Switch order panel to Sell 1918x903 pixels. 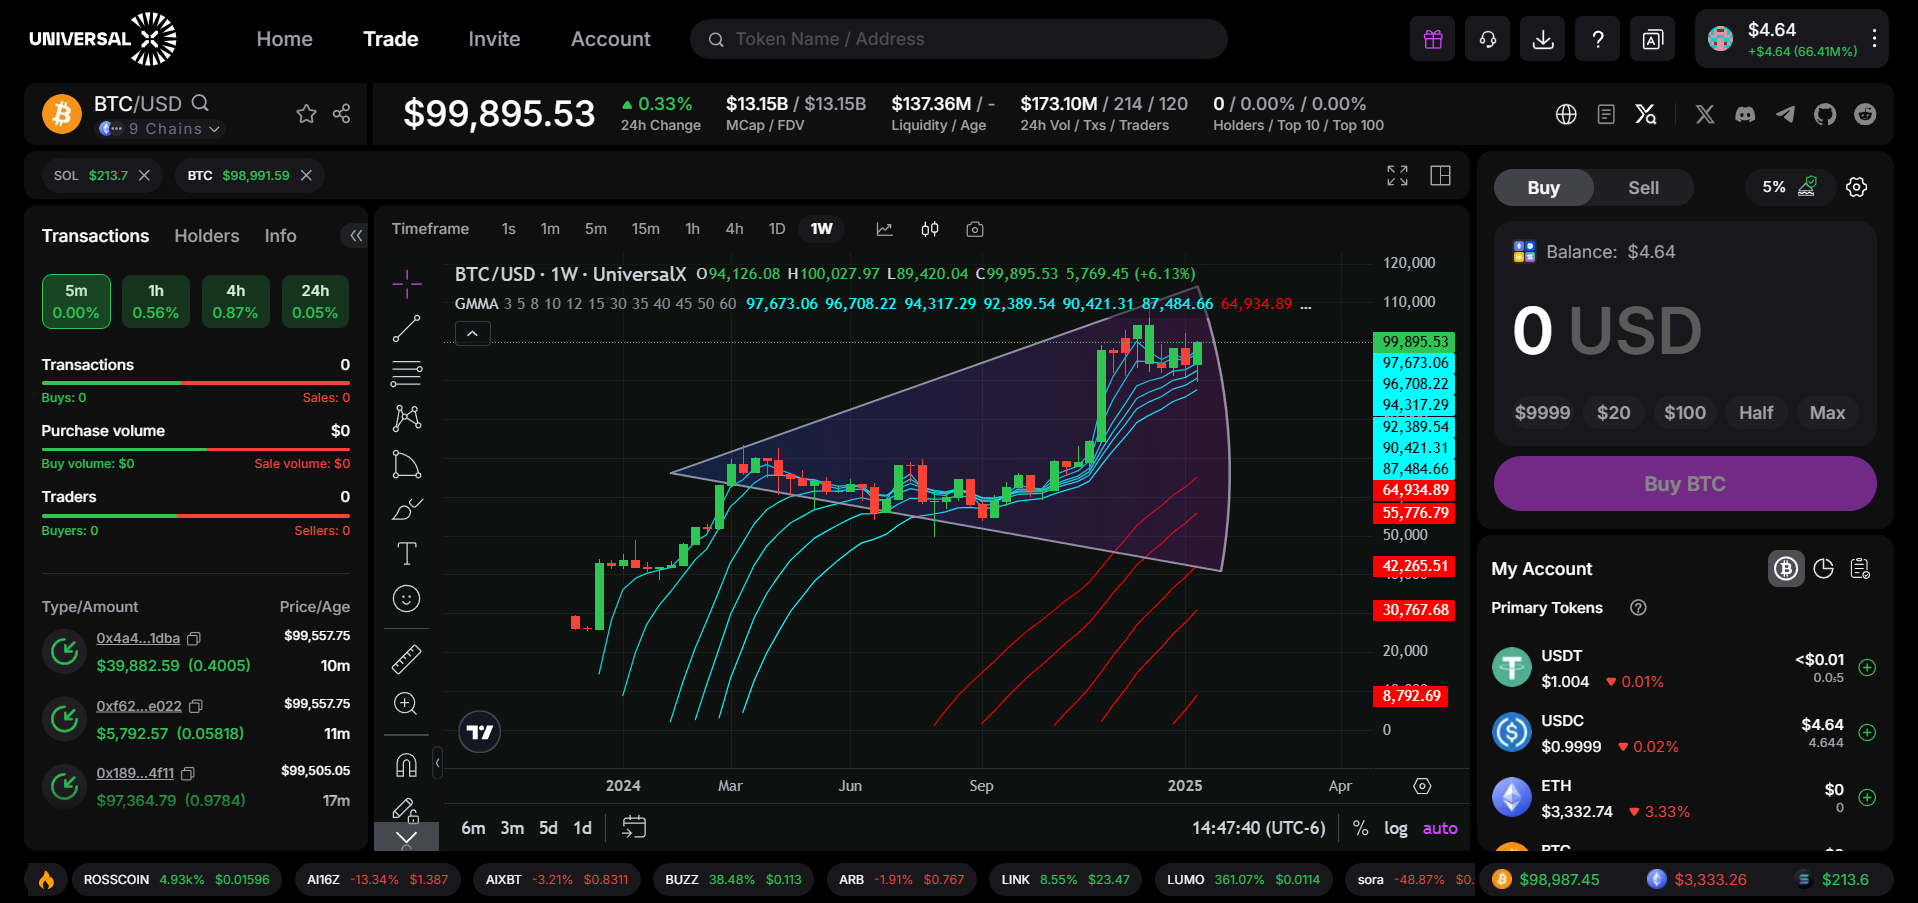click(1643, 188)
